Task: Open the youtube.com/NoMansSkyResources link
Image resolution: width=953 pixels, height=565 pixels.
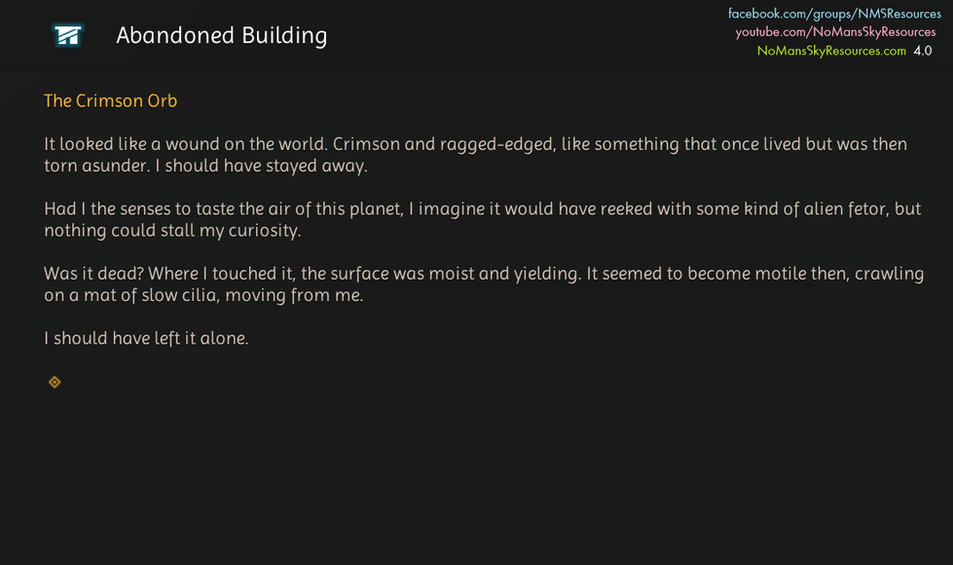Action: click(x=836, y=32)
